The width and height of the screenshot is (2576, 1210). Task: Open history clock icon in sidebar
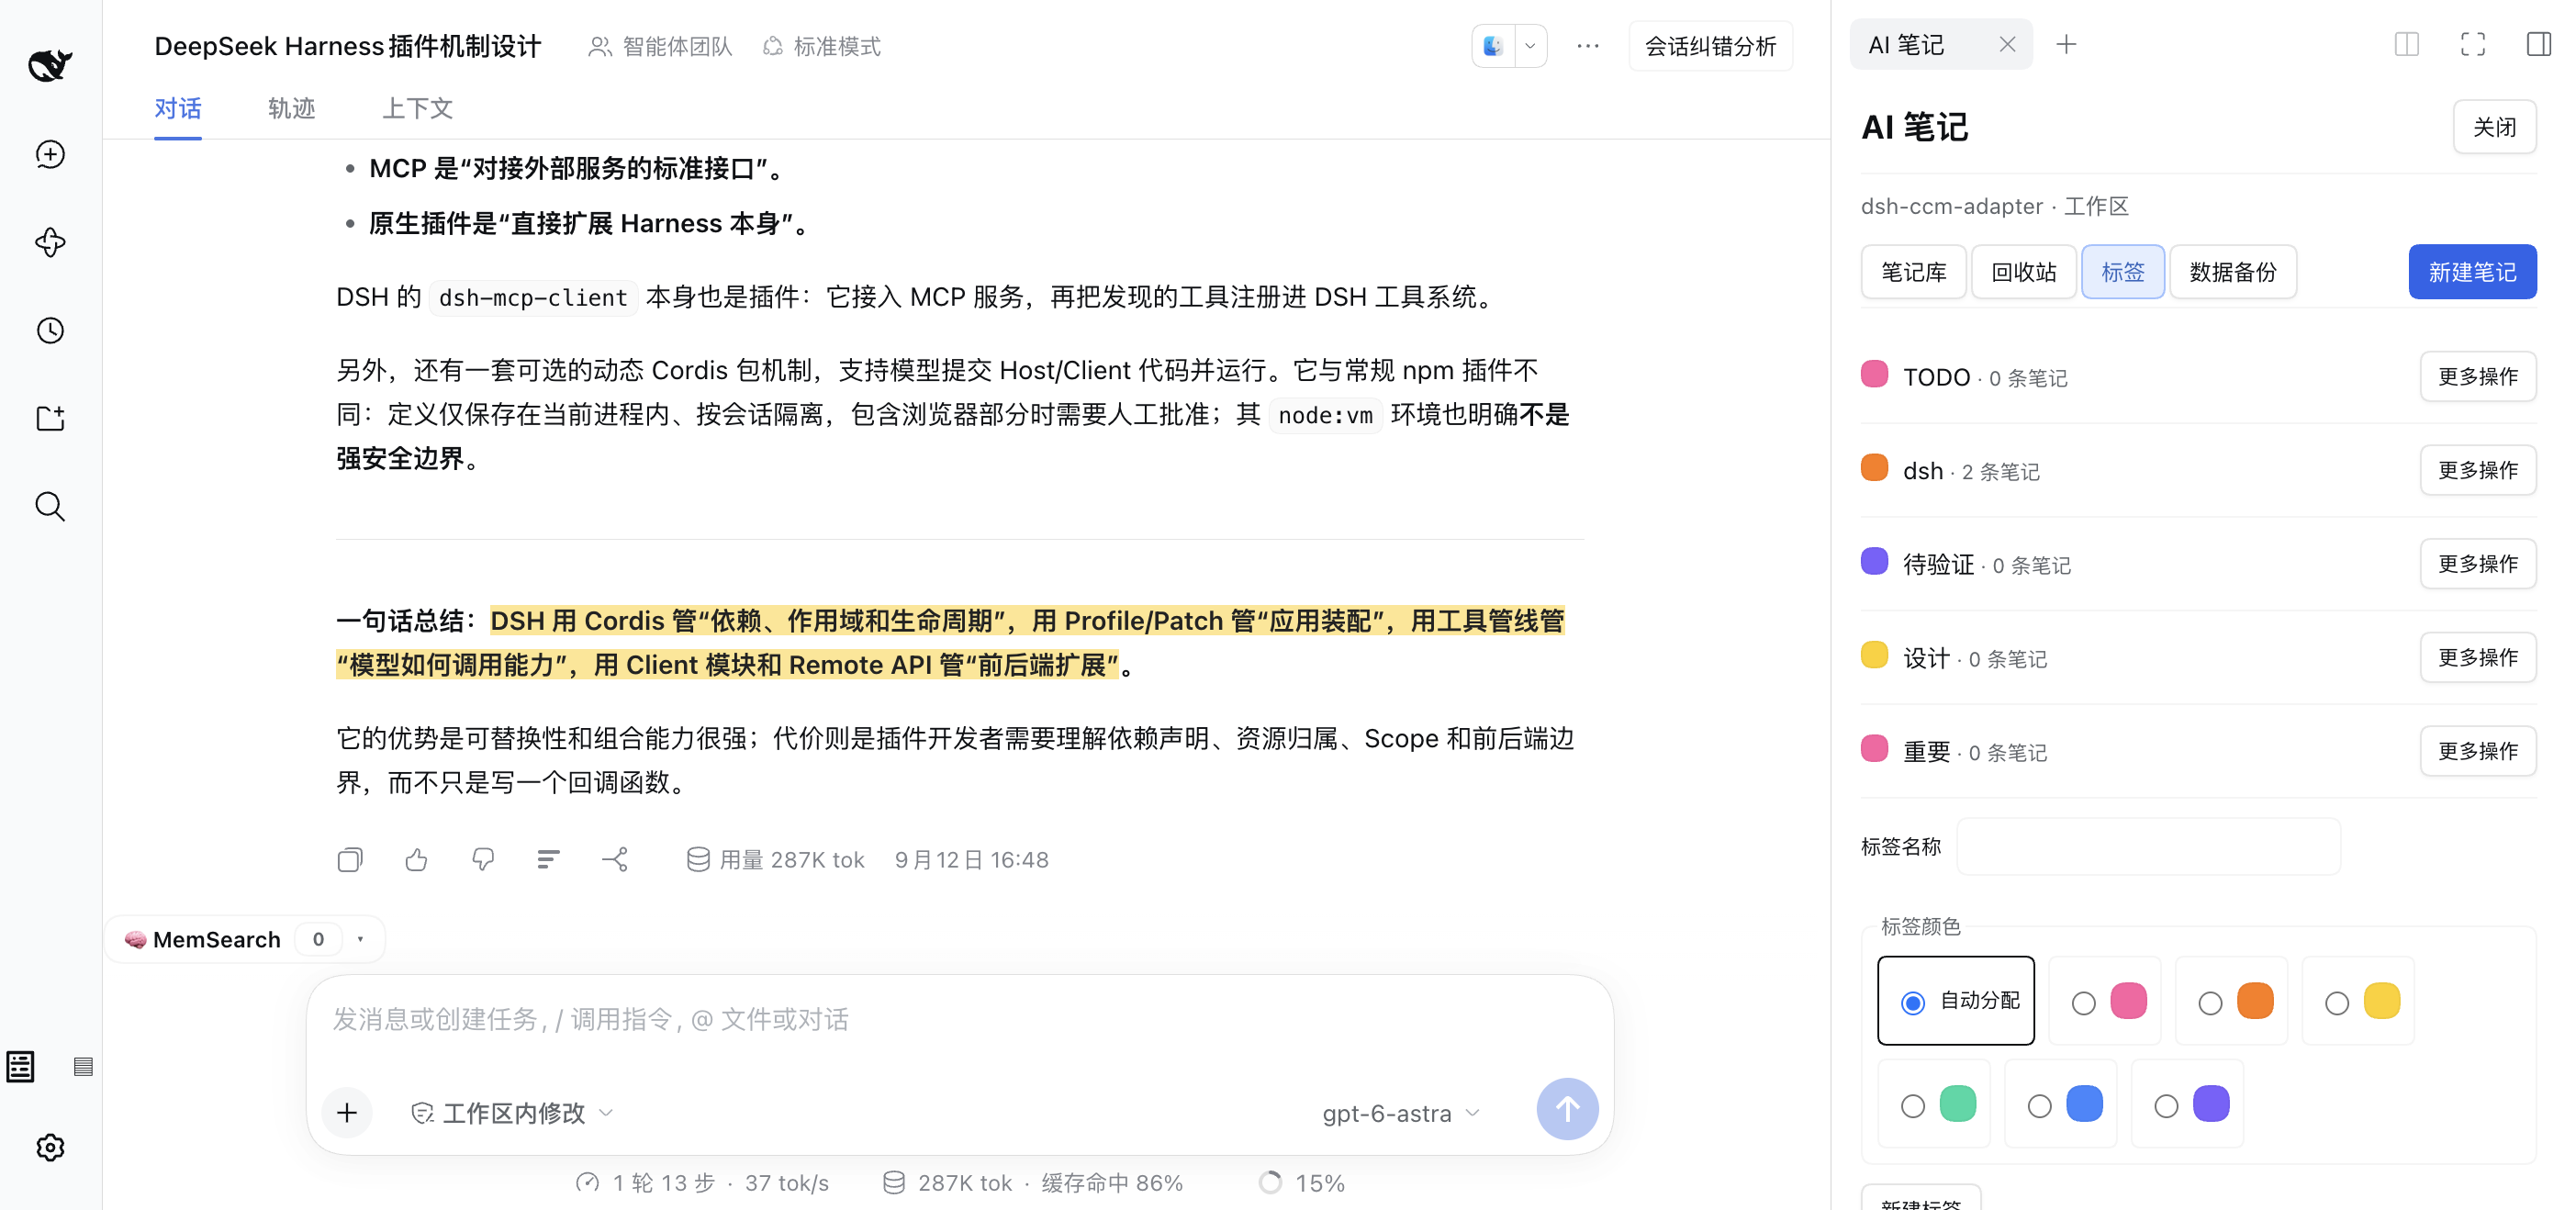50,330
